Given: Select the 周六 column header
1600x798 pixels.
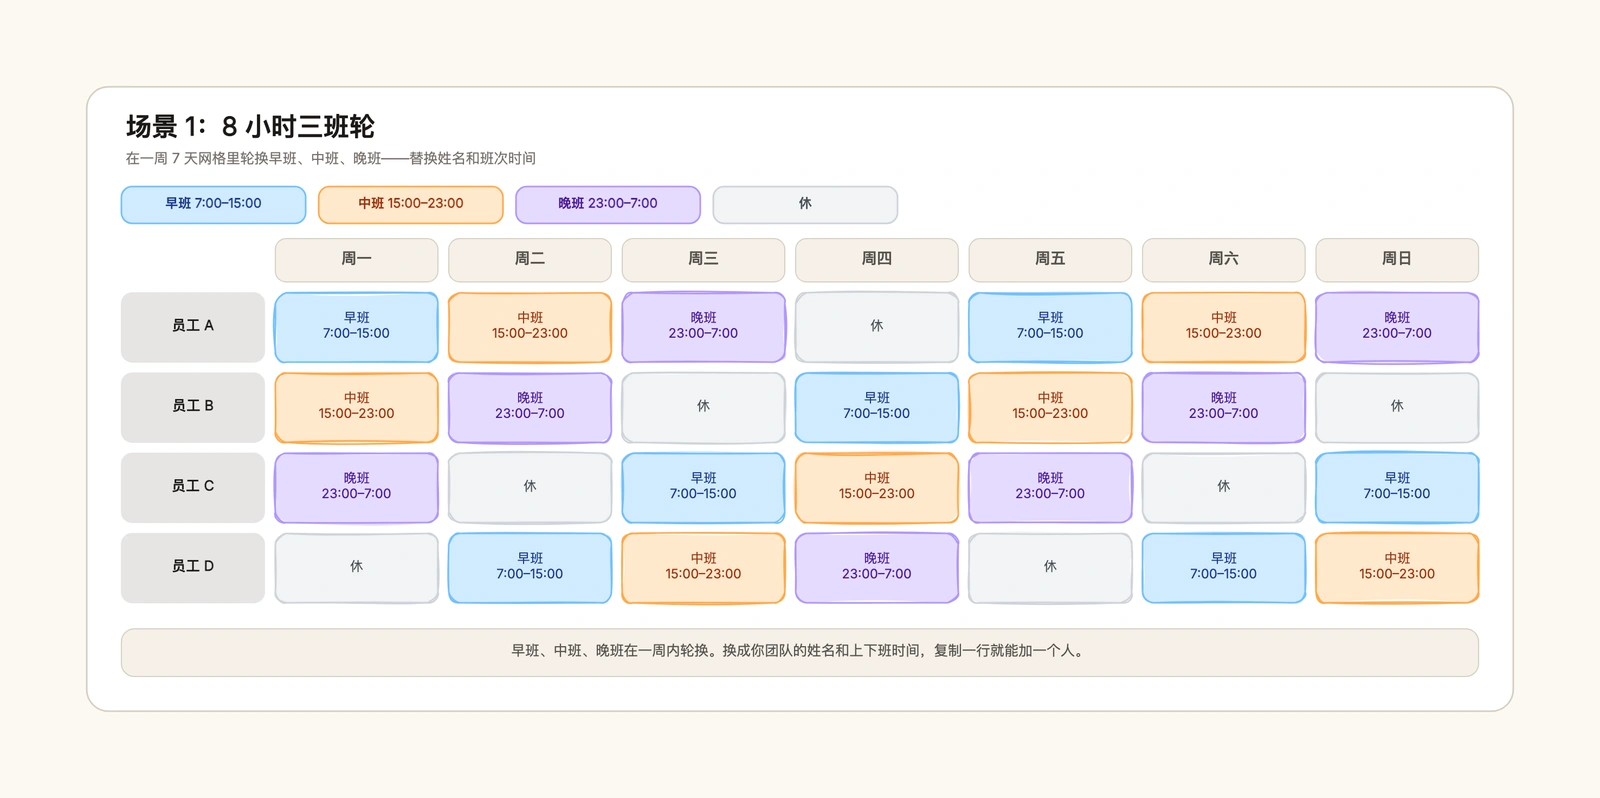Looking at the screenshot, I should 1224,259.
